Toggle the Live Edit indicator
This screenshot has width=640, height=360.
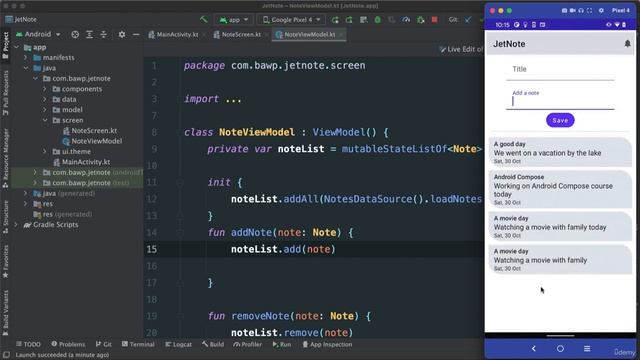click(x=461, y=49)
